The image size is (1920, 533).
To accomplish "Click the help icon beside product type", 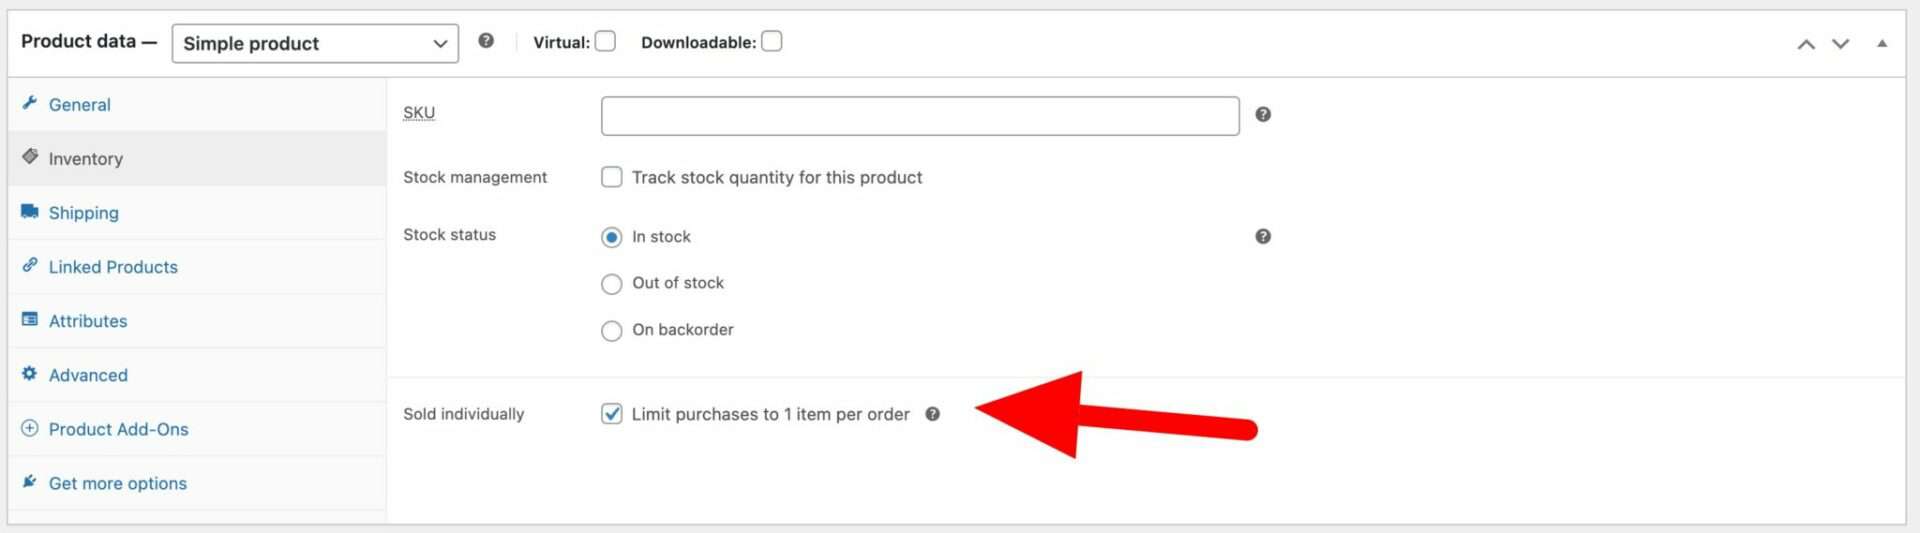I will 486,41.
